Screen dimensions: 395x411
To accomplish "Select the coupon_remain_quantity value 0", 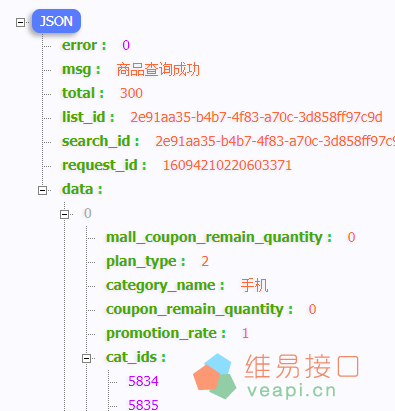I will (x=312, y=309).
